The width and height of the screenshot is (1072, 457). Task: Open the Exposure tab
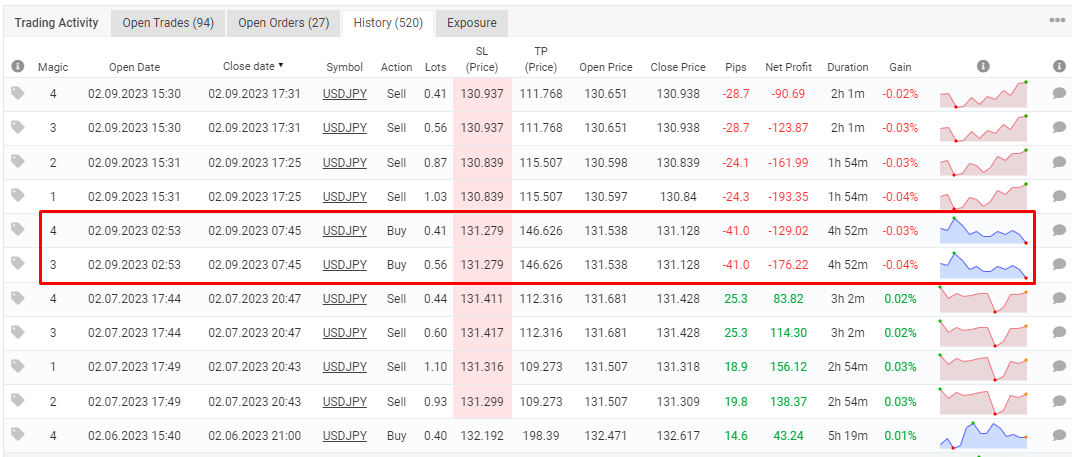[471, 23]
